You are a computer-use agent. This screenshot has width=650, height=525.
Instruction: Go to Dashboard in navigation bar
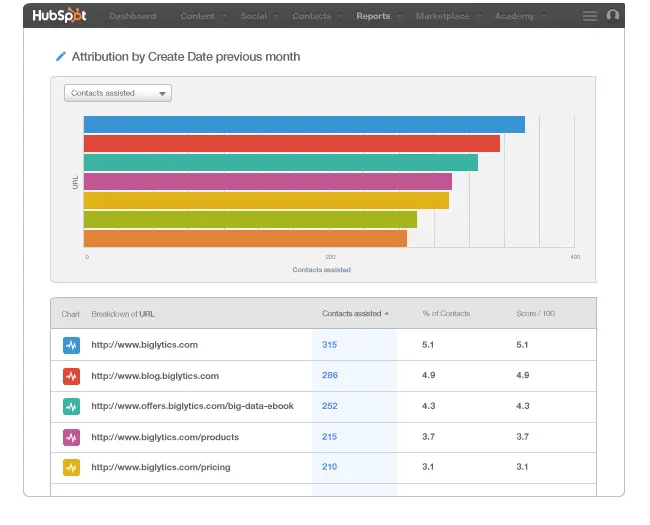(x=132, y=16)
